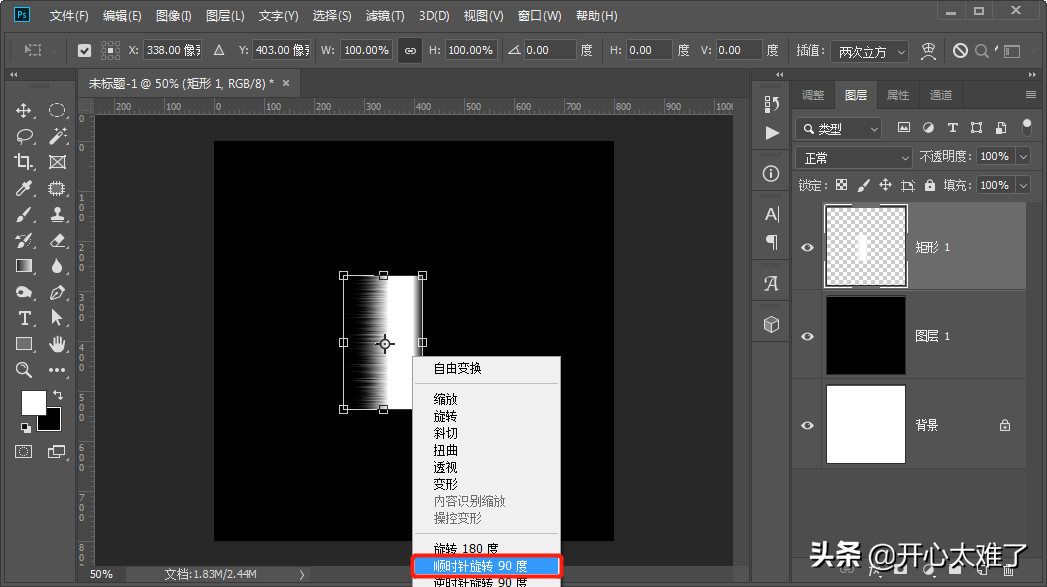Image resolution: width=1047 pixels, height=587 pixels.
Task: Open the Info panel icon
Action: coord(771,174)
